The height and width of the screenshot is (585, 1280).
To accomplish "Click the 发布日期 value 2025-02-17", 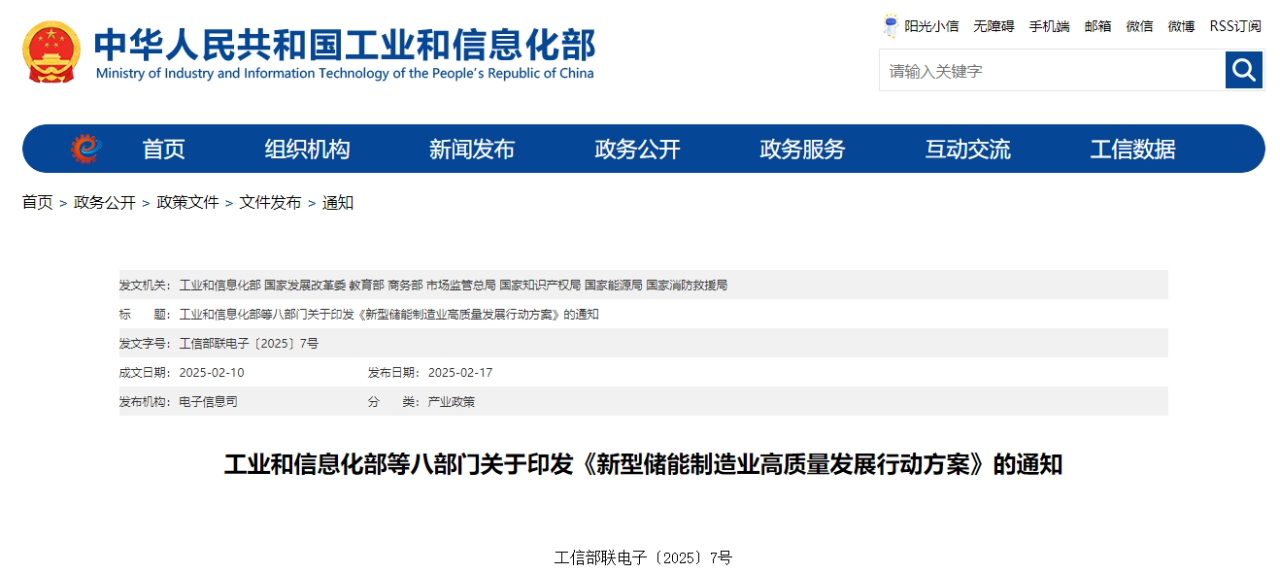I will tap(460, 372).
